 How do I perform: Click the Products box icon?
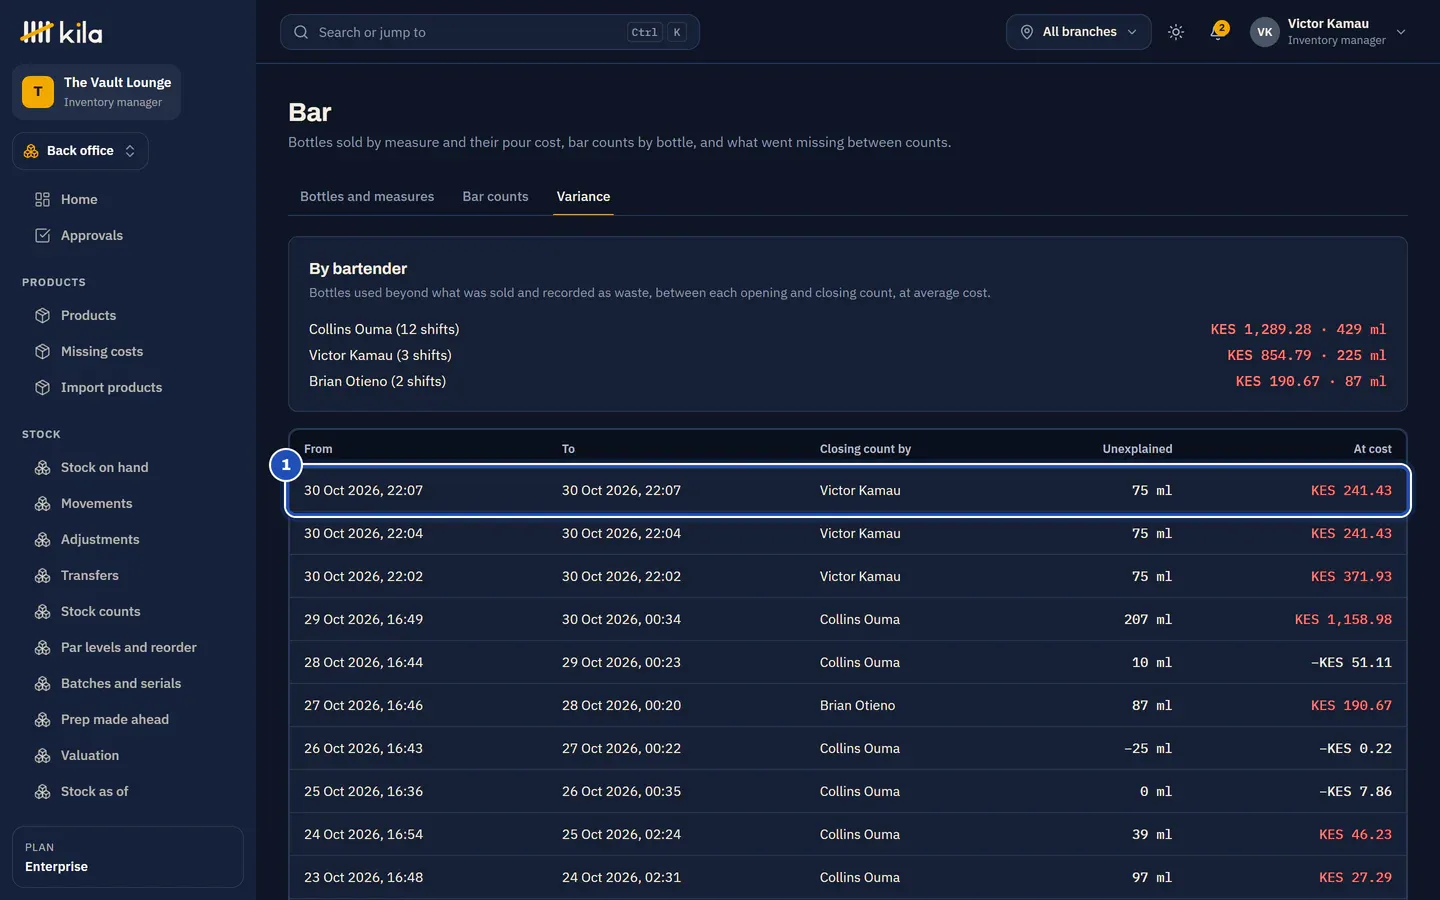[x=42, y=315]
